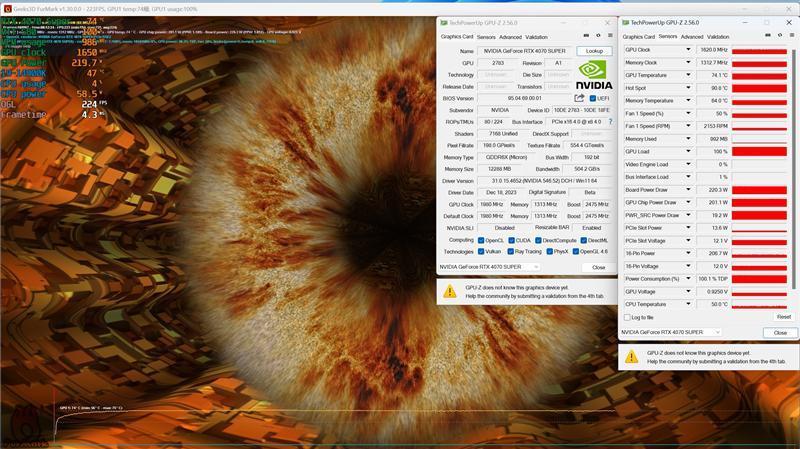Viewport: 800px width, 449px height.
Task: Open Video Engine Load dropdown arrow
Action: (x=688, y=164)
